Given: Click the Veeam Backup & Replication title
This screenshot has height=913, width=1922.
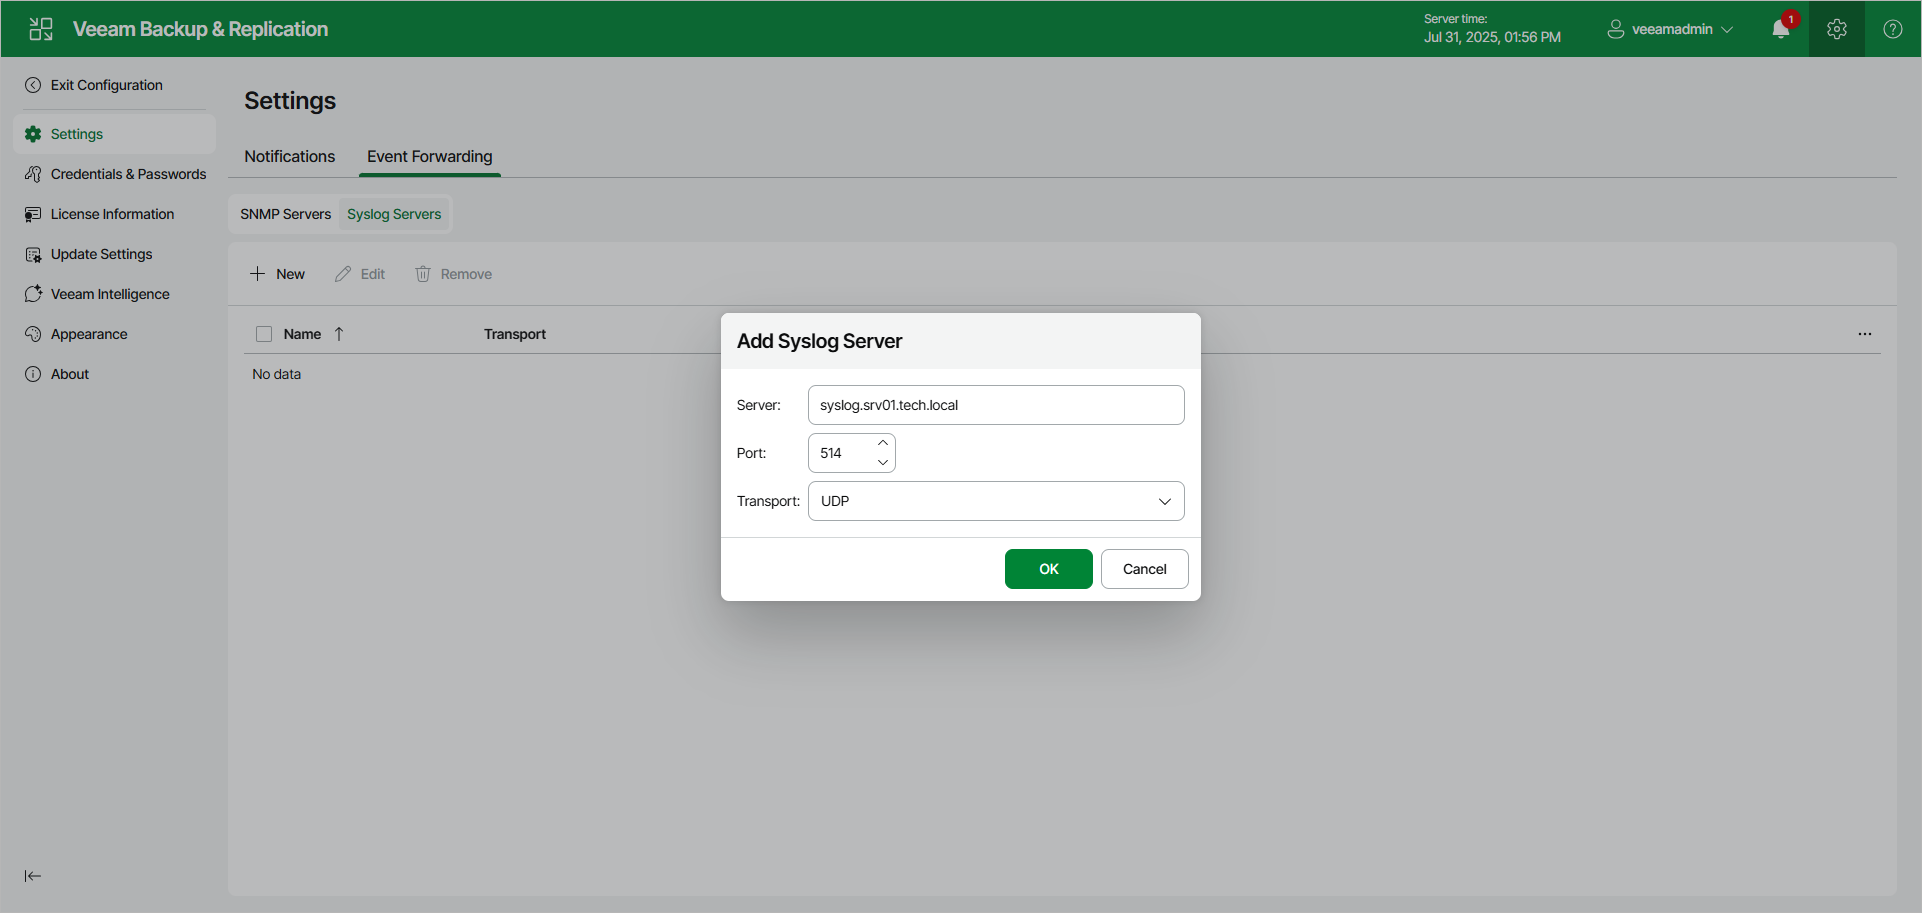Looking at the screenshot, I should (x=200, y=29).
